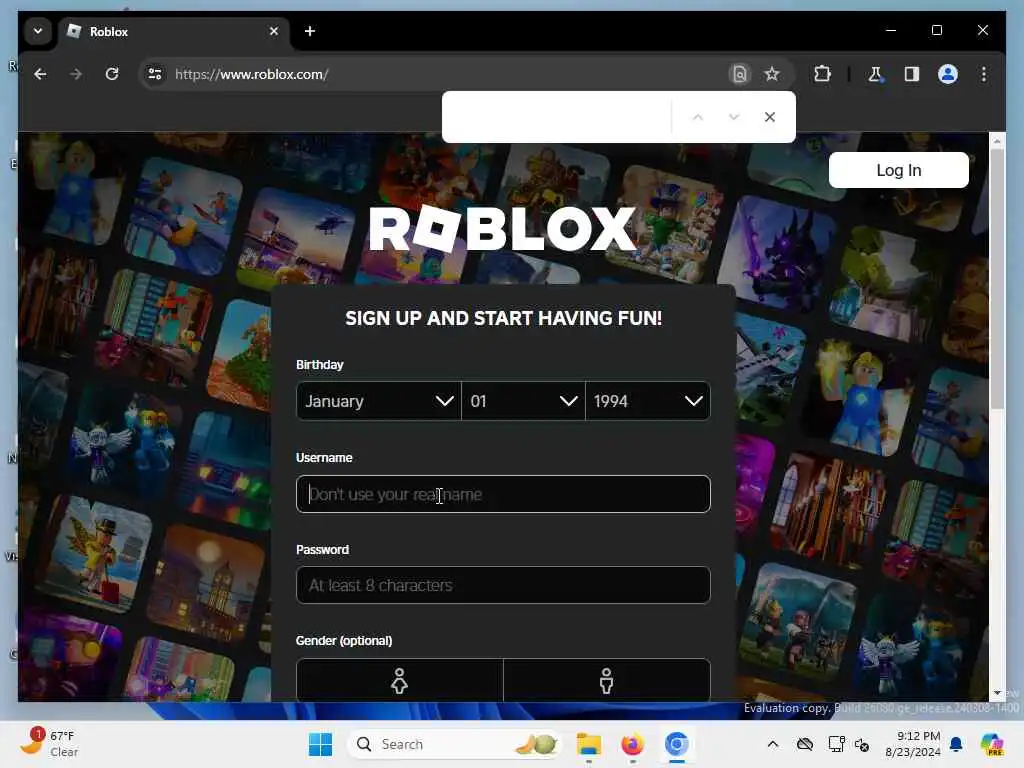
Task: Click the taskbar Search box
Action: pos(456,744)
